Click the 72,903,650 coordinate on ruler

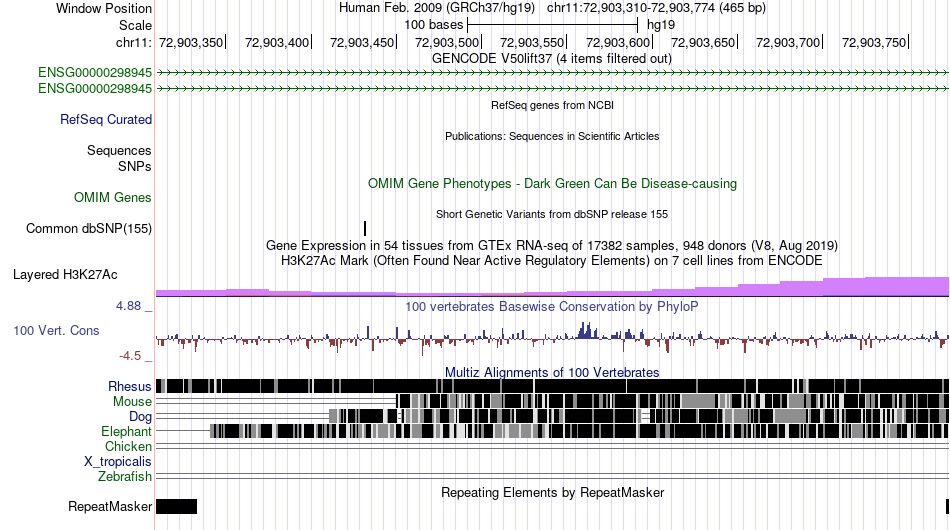point(703,42)
